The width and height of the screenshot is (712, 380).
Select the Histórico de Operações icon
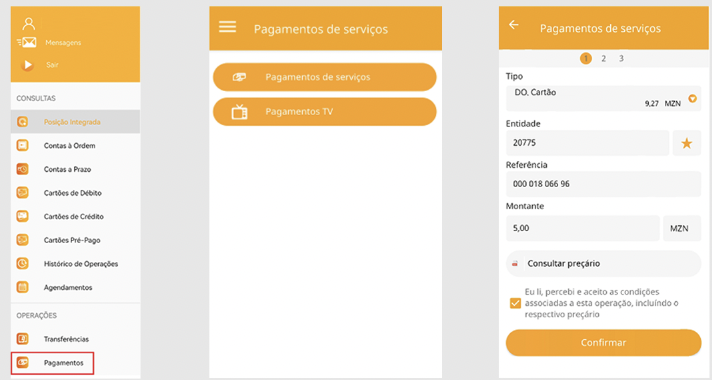pos(22,263)
